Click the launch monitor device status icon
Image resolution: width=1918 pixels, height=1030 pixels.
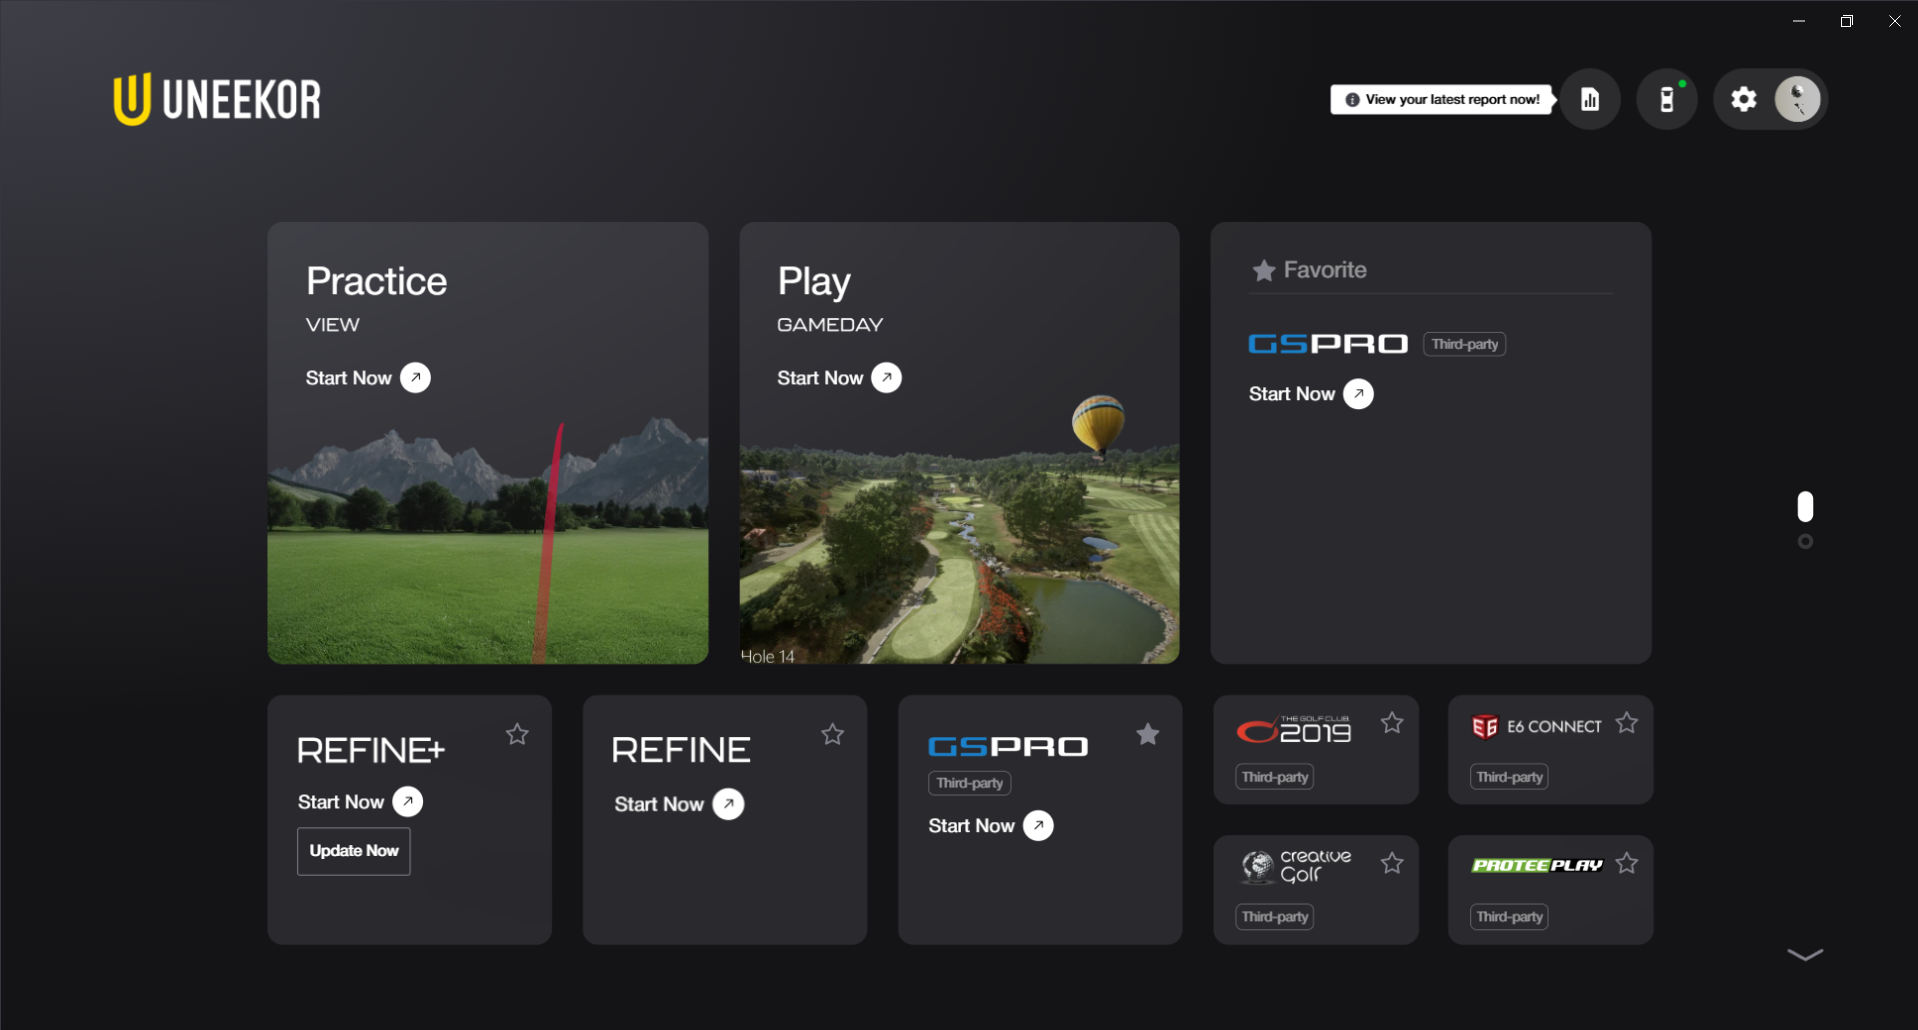point(1666,99)
